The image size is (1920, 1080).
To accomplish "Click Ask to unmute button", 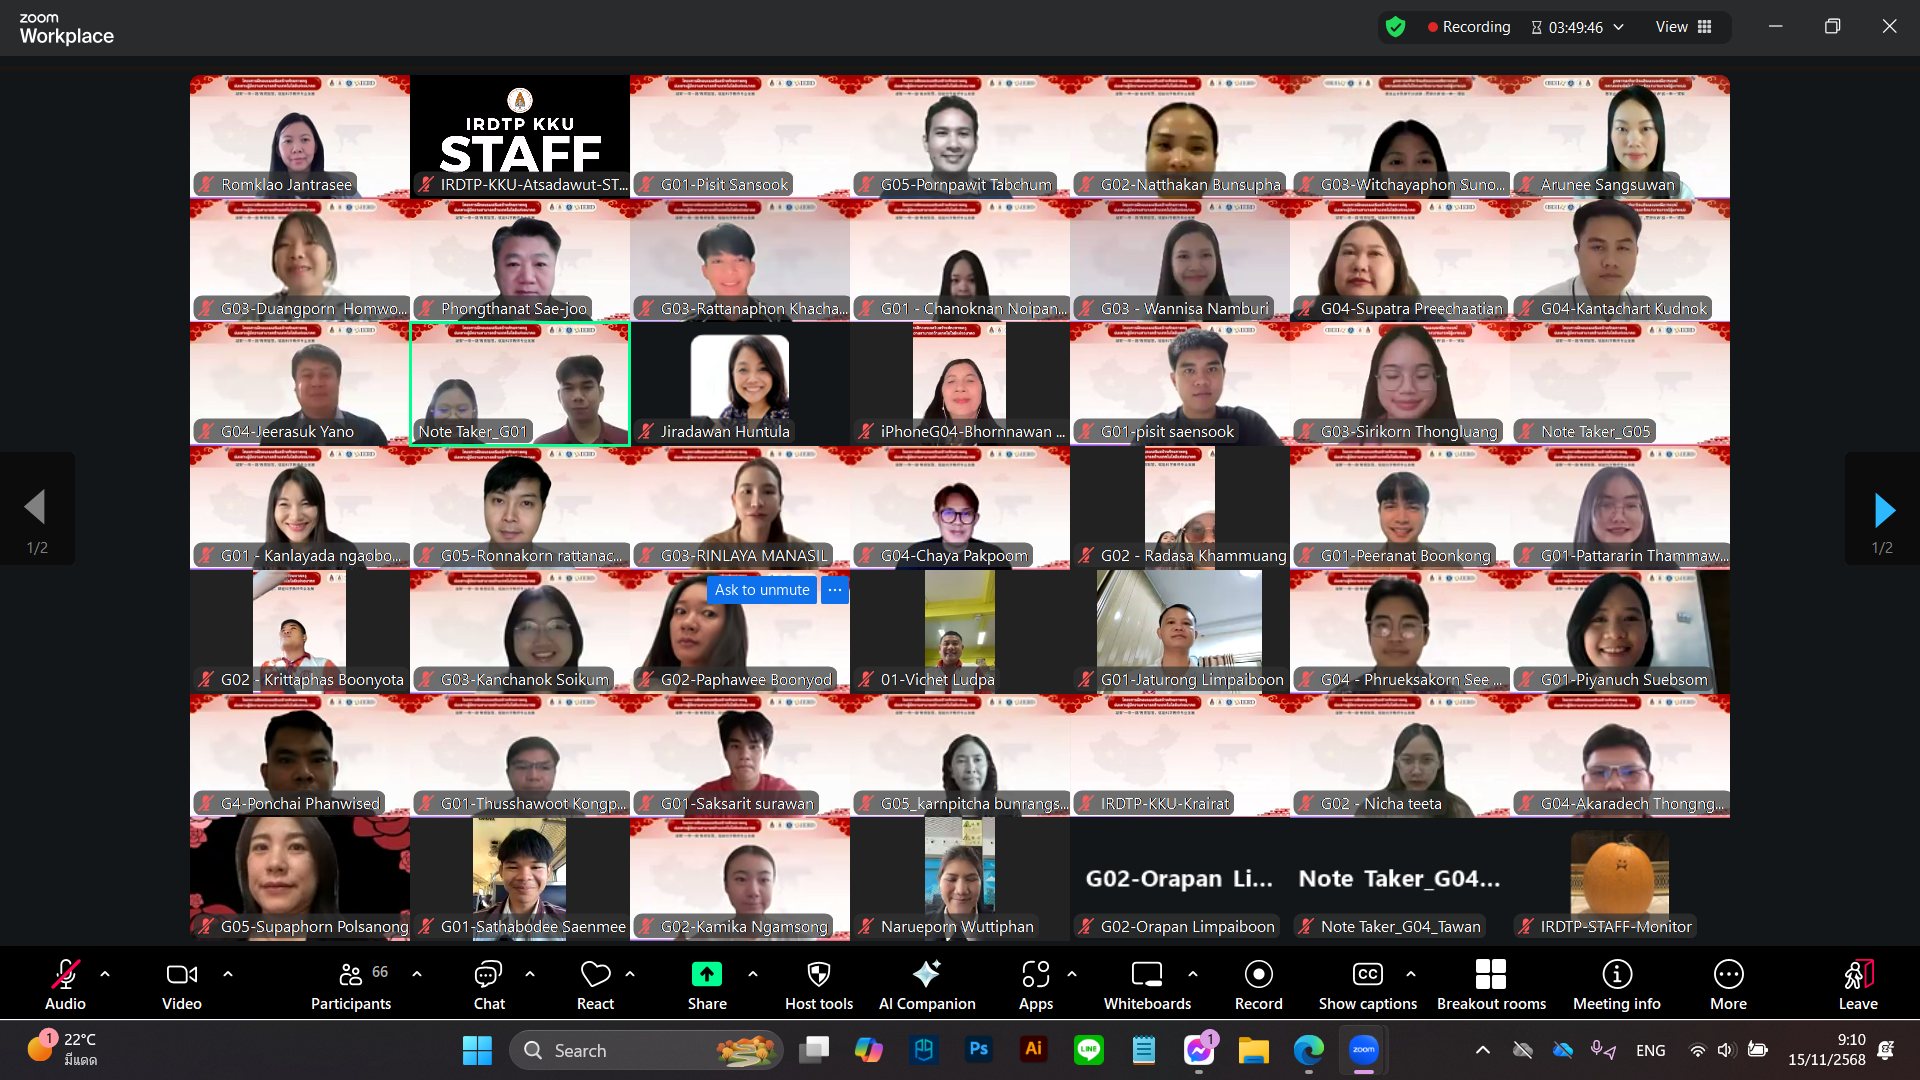I will click(761, 590).
